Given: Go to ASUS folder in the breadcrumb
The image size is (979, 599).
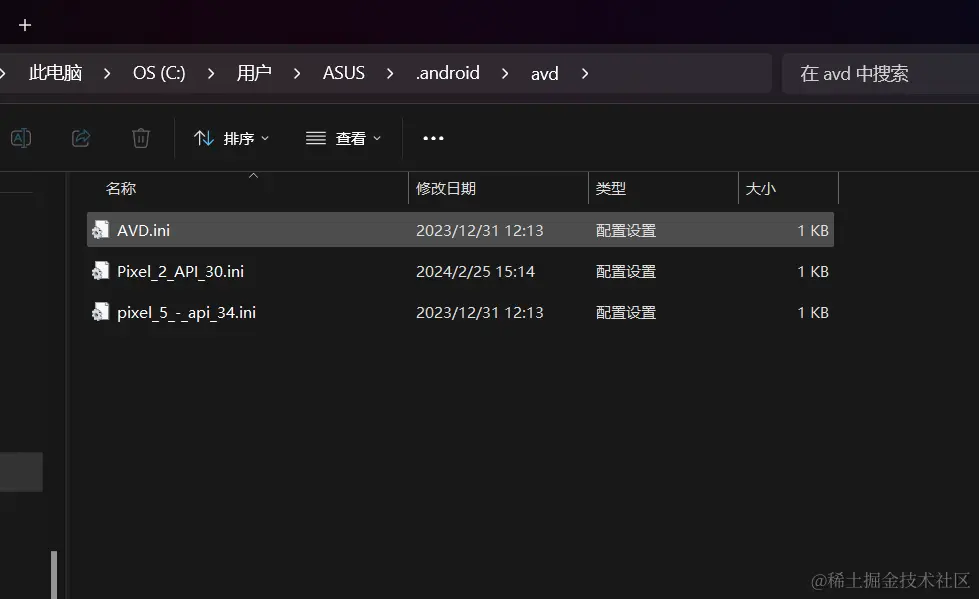Looking at the screenshot, I should (343, 73).
